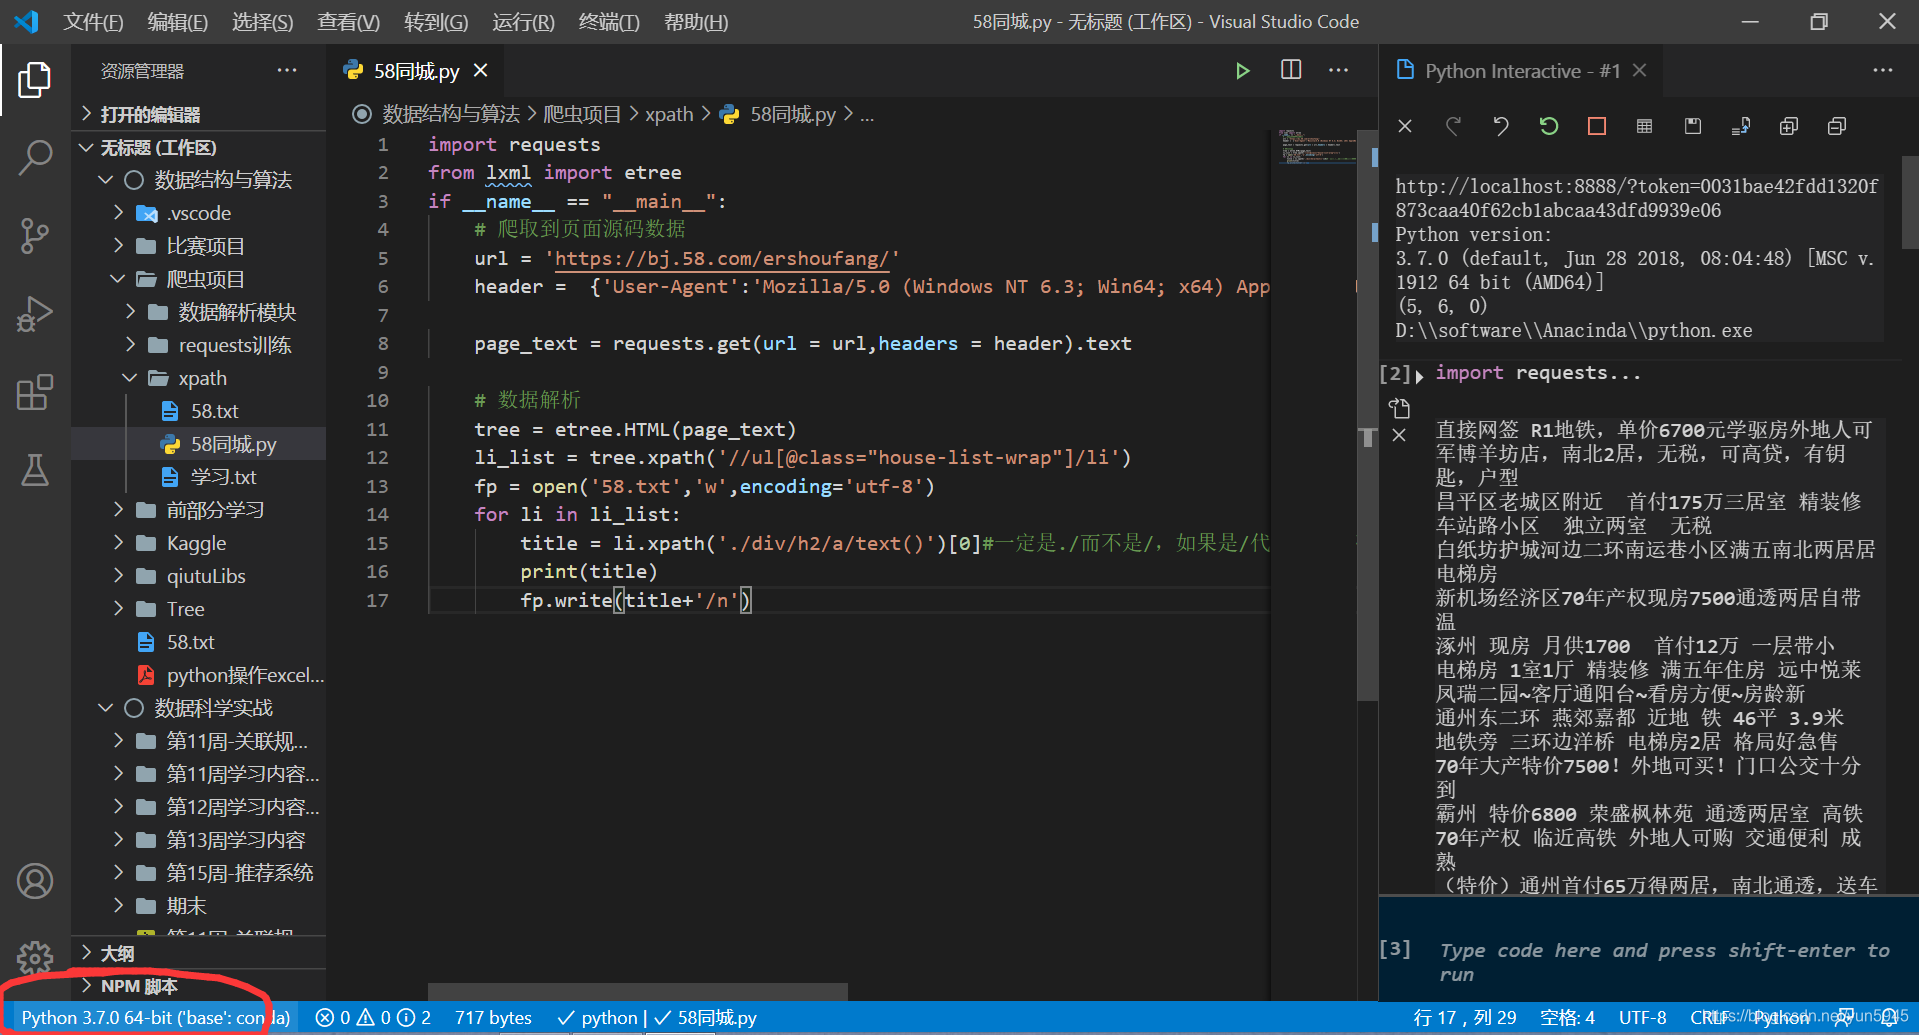This screenshot has width=1919, height=1035.
Task: Show the variable explorer table
Action: pyautogui.click(x=1645, y=126)
